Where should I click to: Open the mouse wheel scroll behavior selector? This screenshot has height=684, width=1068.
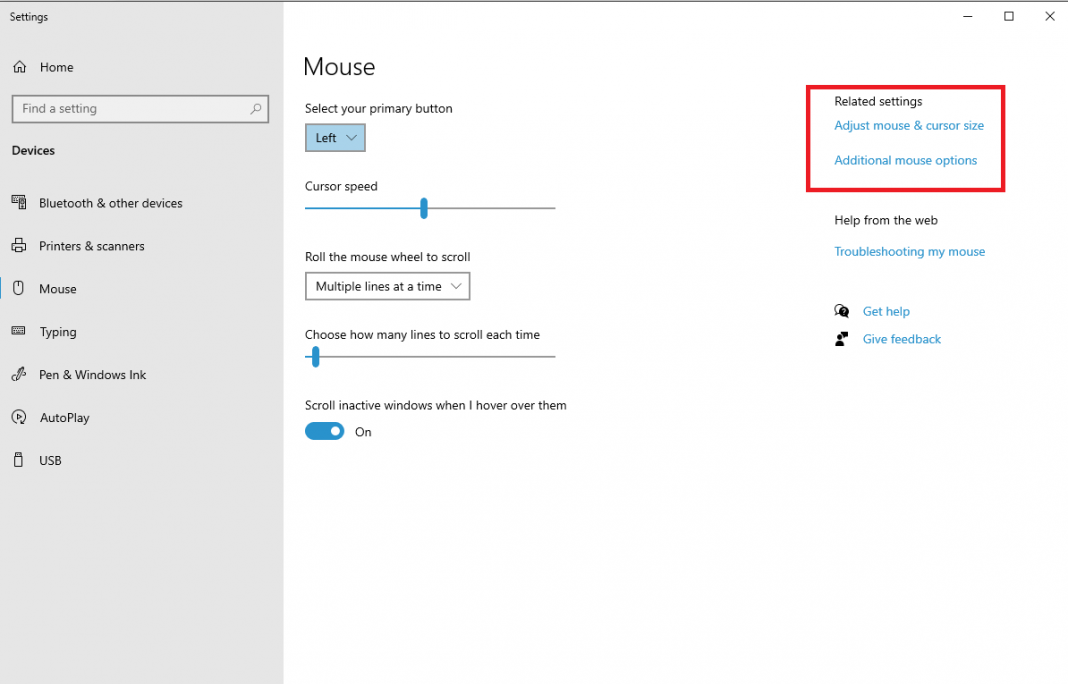387,285
